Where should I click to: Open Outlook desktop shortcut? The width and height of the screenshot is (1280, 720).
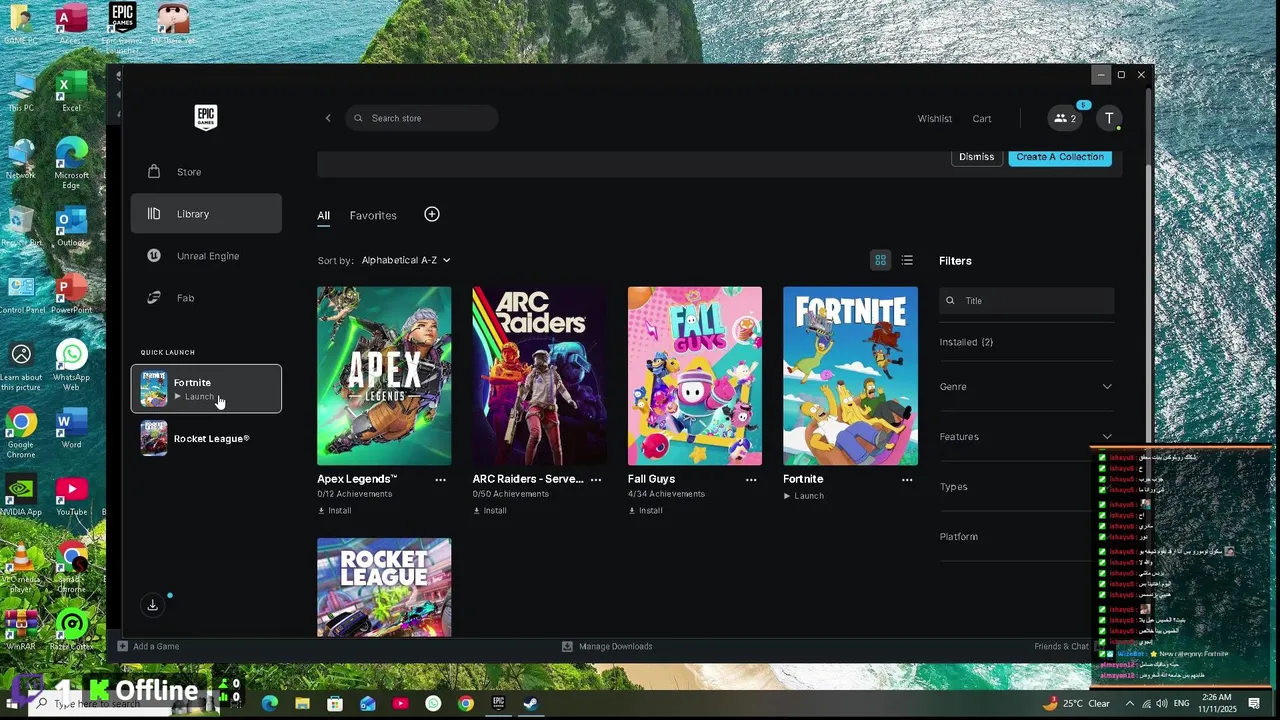tap(71, 227)
